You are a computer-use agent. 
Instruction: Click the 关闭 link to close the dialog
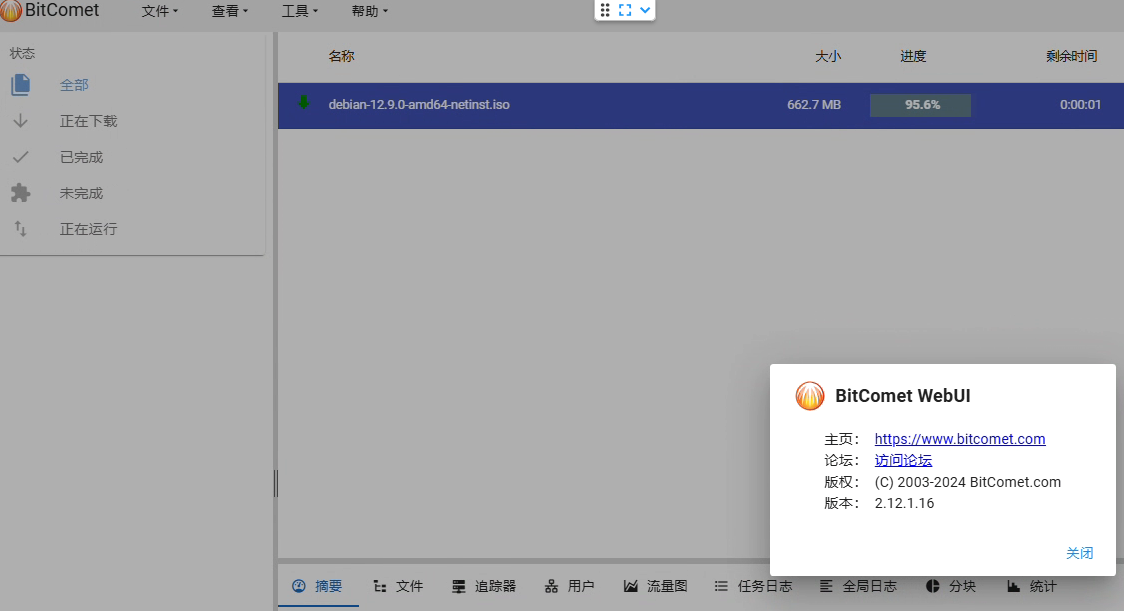pyautogui.click(x=1080, y=553)
